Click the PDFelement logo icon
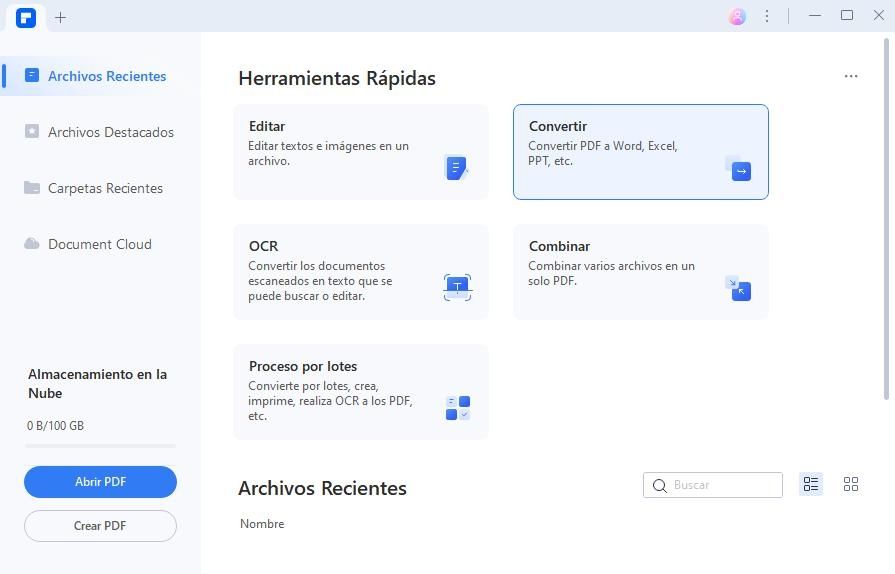 [x=26, y=17]
